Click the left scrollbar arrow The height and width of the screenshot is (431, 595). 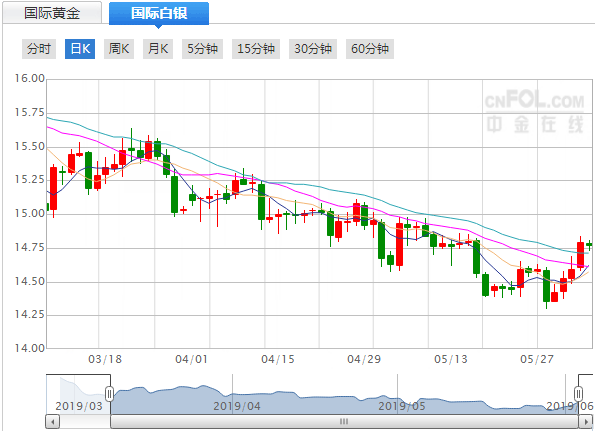52,422
